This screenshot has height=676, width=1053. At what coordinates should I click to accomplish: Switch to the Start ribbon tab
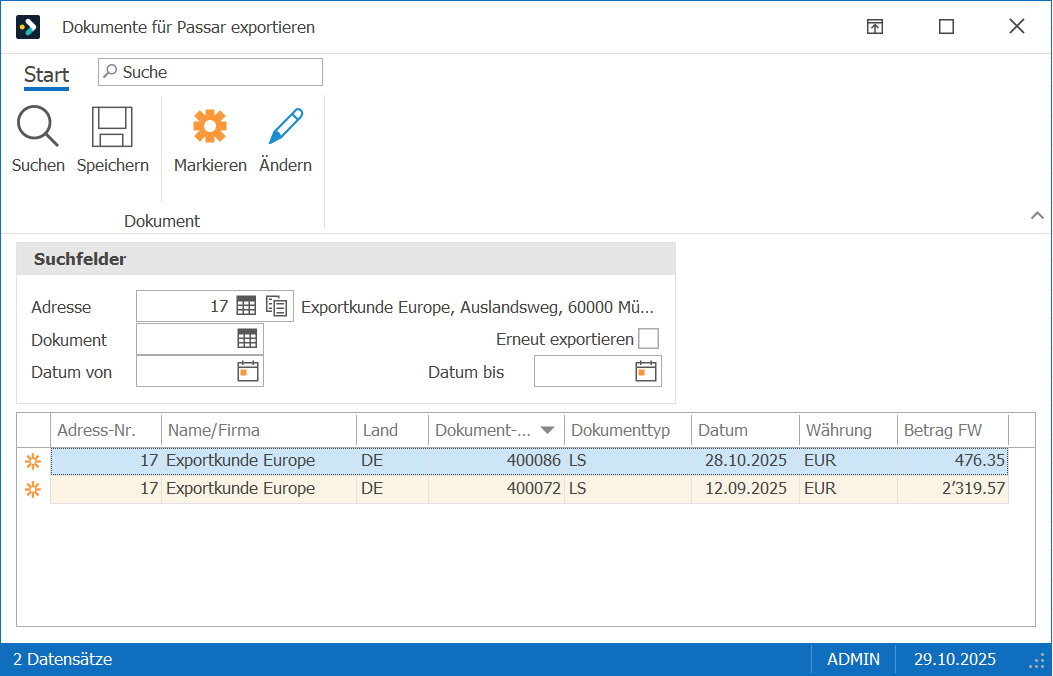click(46, 75)
